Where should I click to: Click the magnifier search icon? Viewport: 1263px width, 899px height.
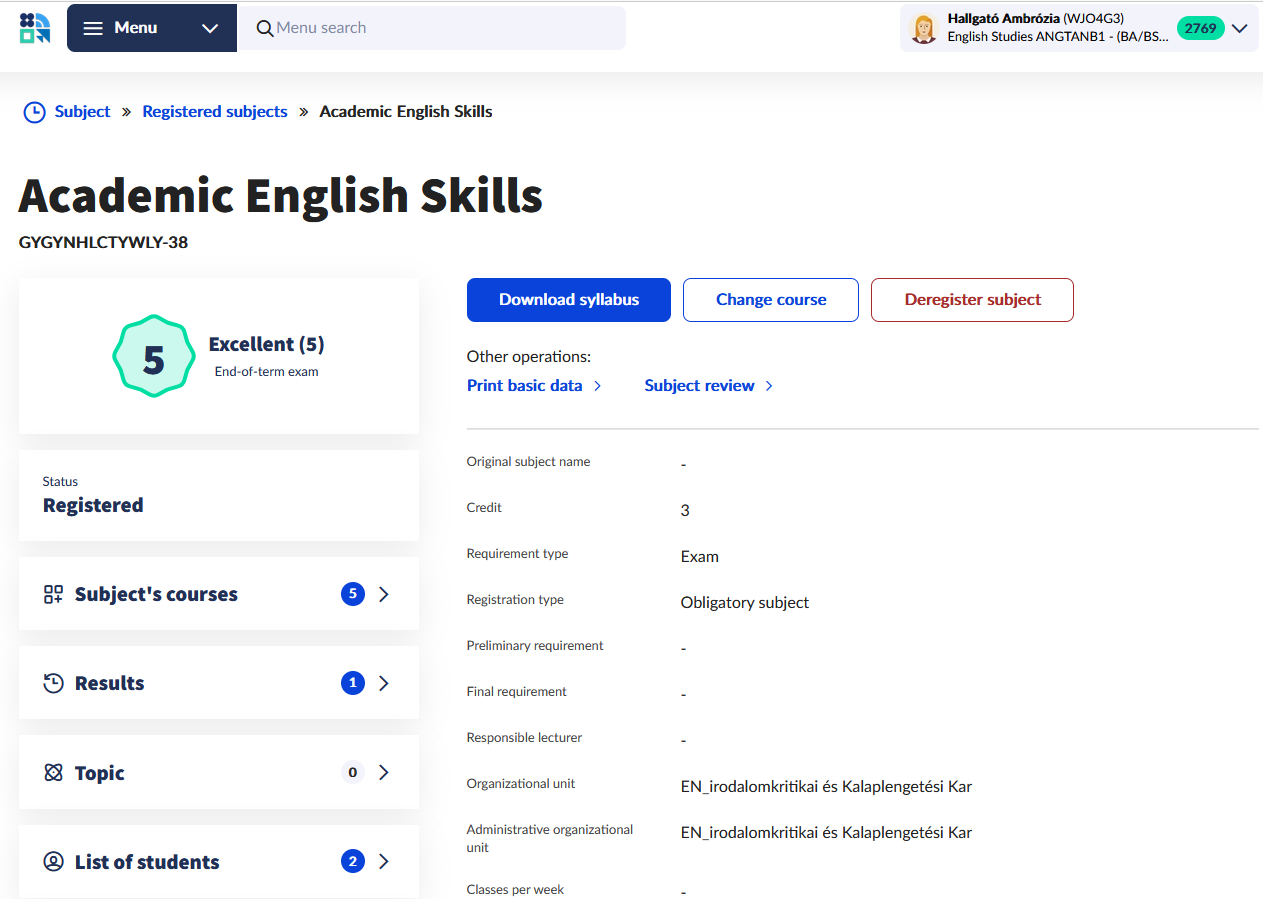[265, 28]
